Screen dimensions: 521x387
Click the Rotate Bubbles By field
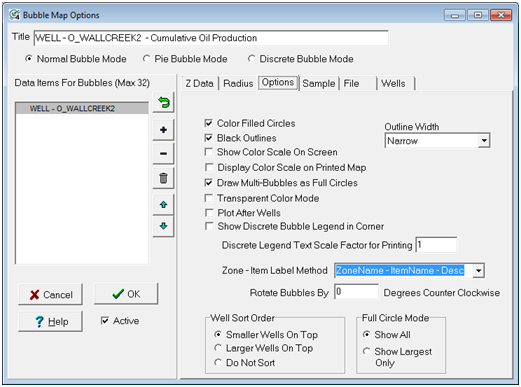tap(356, 292)
